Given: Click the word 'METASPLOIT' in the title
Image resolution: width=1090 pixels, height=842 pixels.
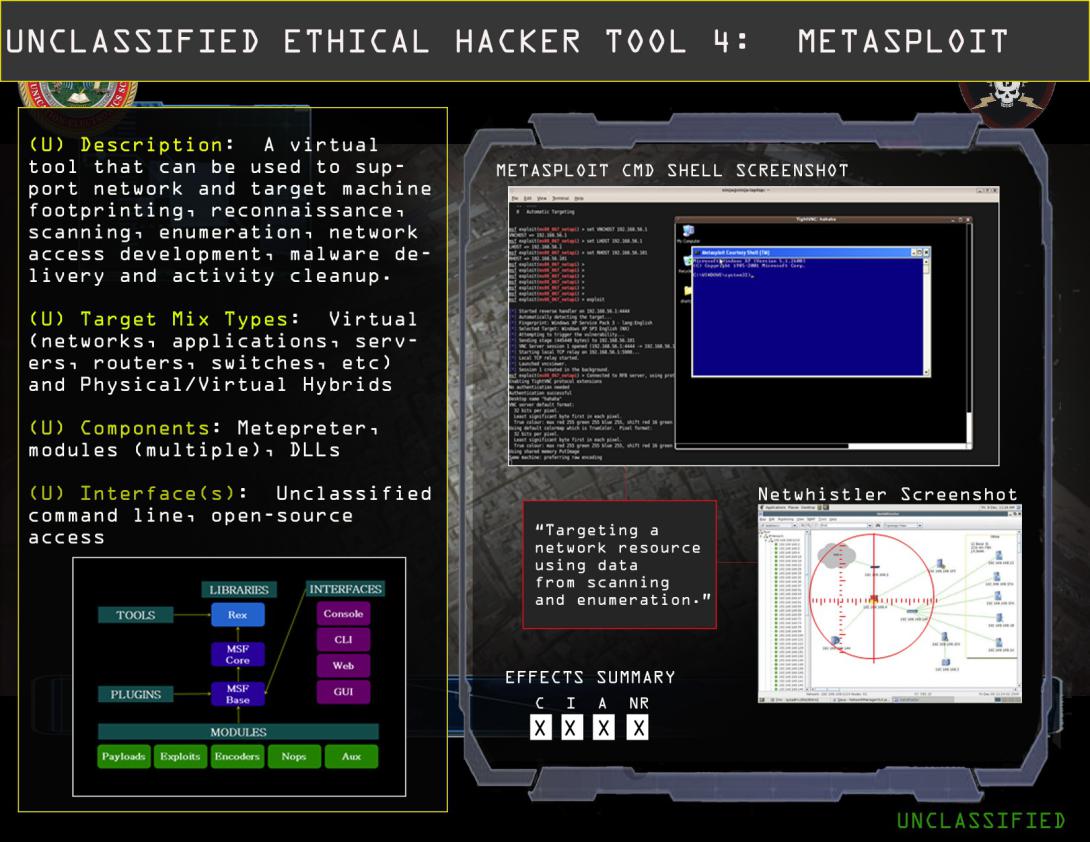Looking at the screenshot, I should [x=903, y=42].
